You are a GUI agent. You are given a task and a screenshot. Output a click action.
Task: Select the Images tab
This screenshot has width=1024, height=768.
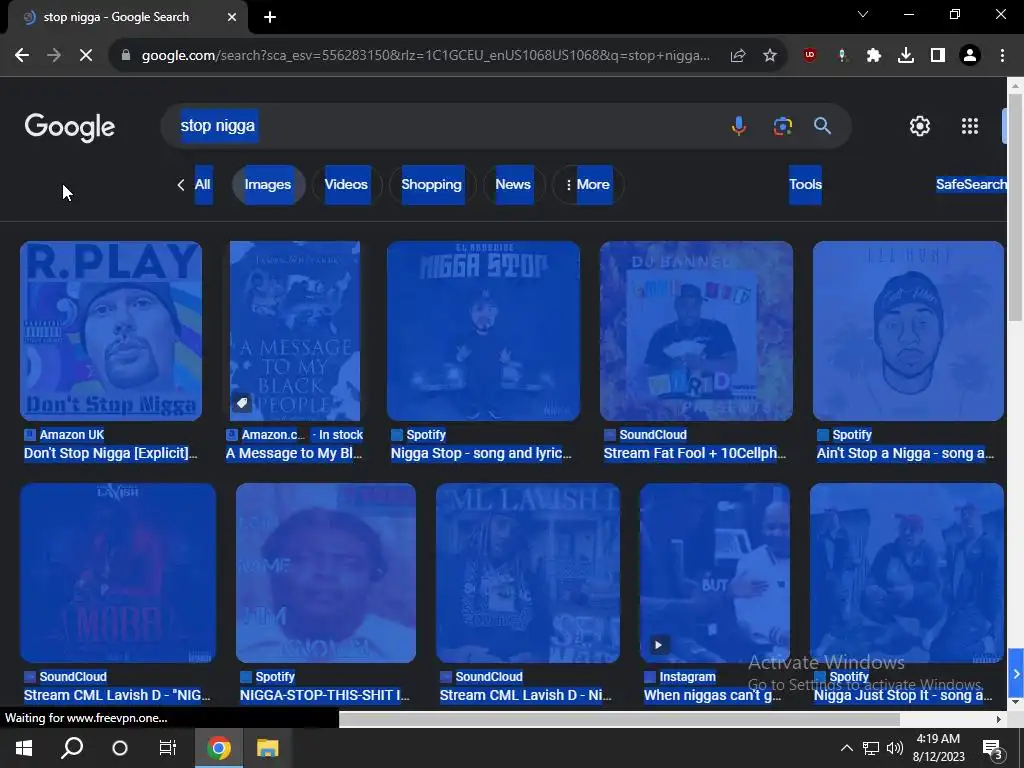pyautogui.click(x=268, y=184)
